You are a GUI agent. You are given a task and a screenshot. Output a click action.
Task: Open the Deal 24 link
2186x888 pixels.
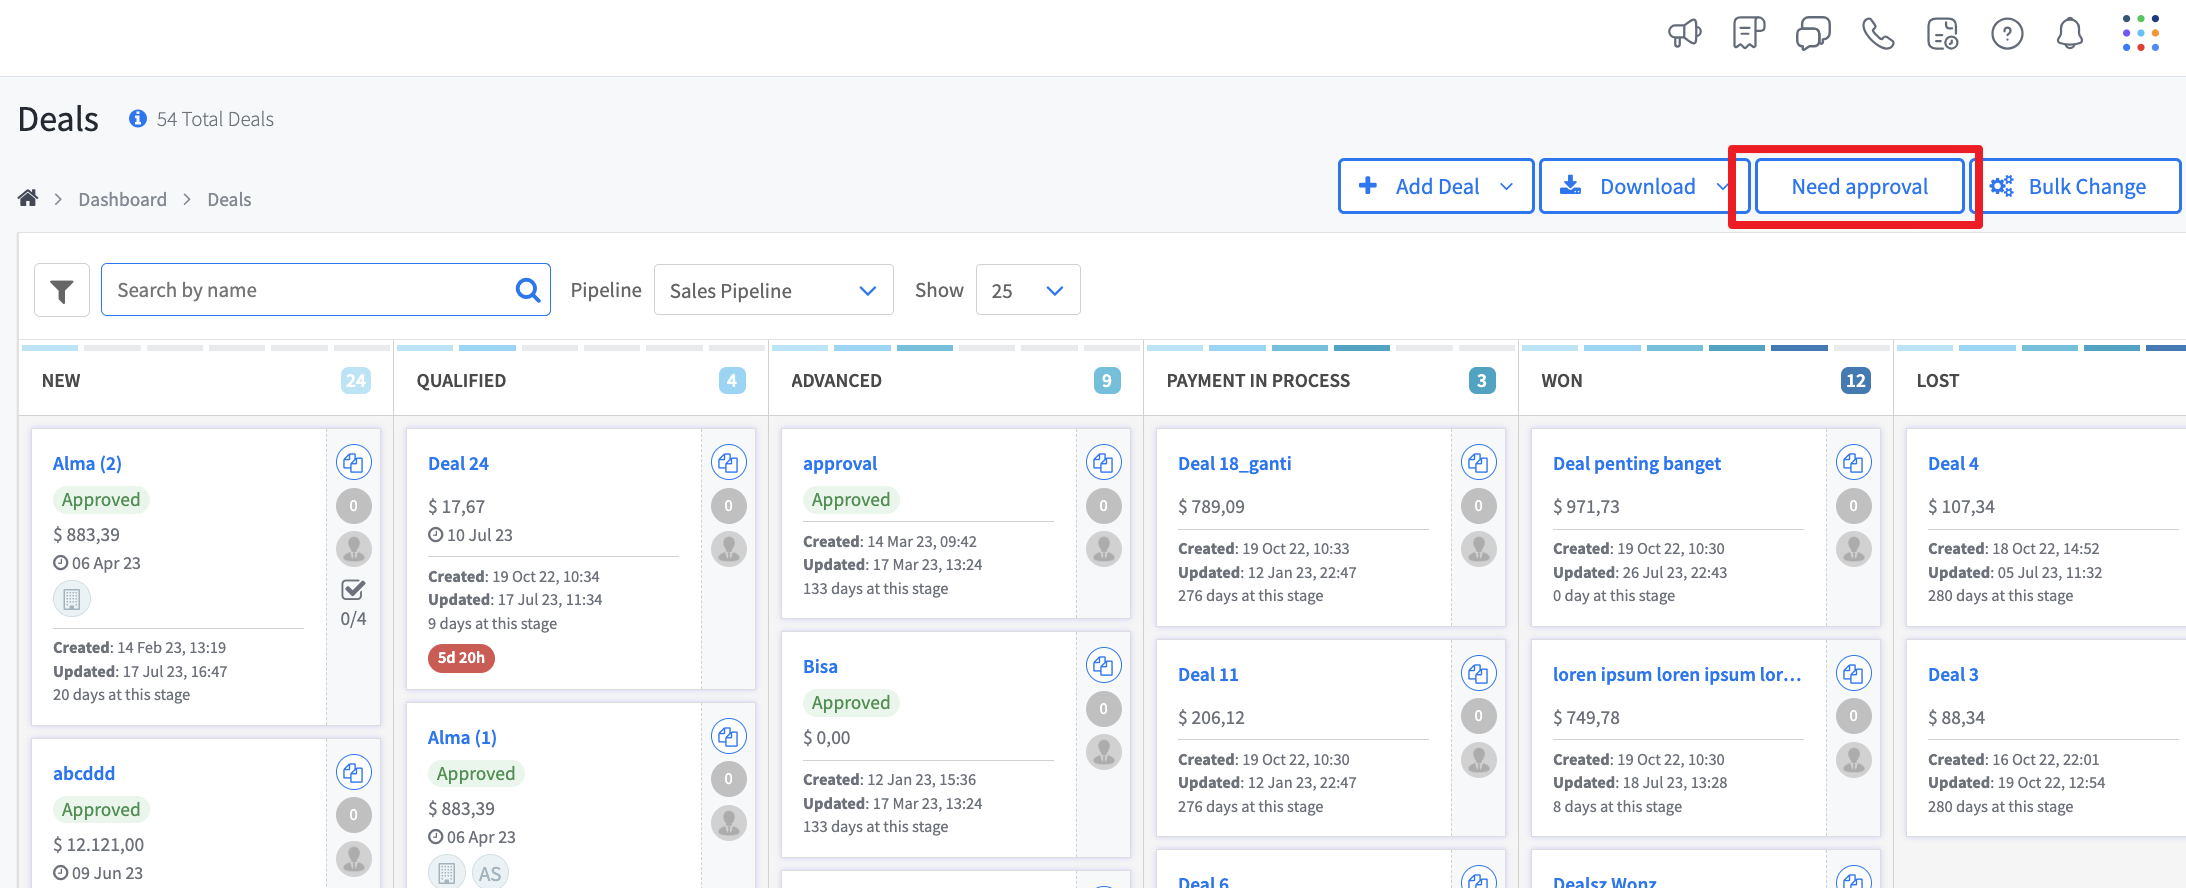coord(458,464)
